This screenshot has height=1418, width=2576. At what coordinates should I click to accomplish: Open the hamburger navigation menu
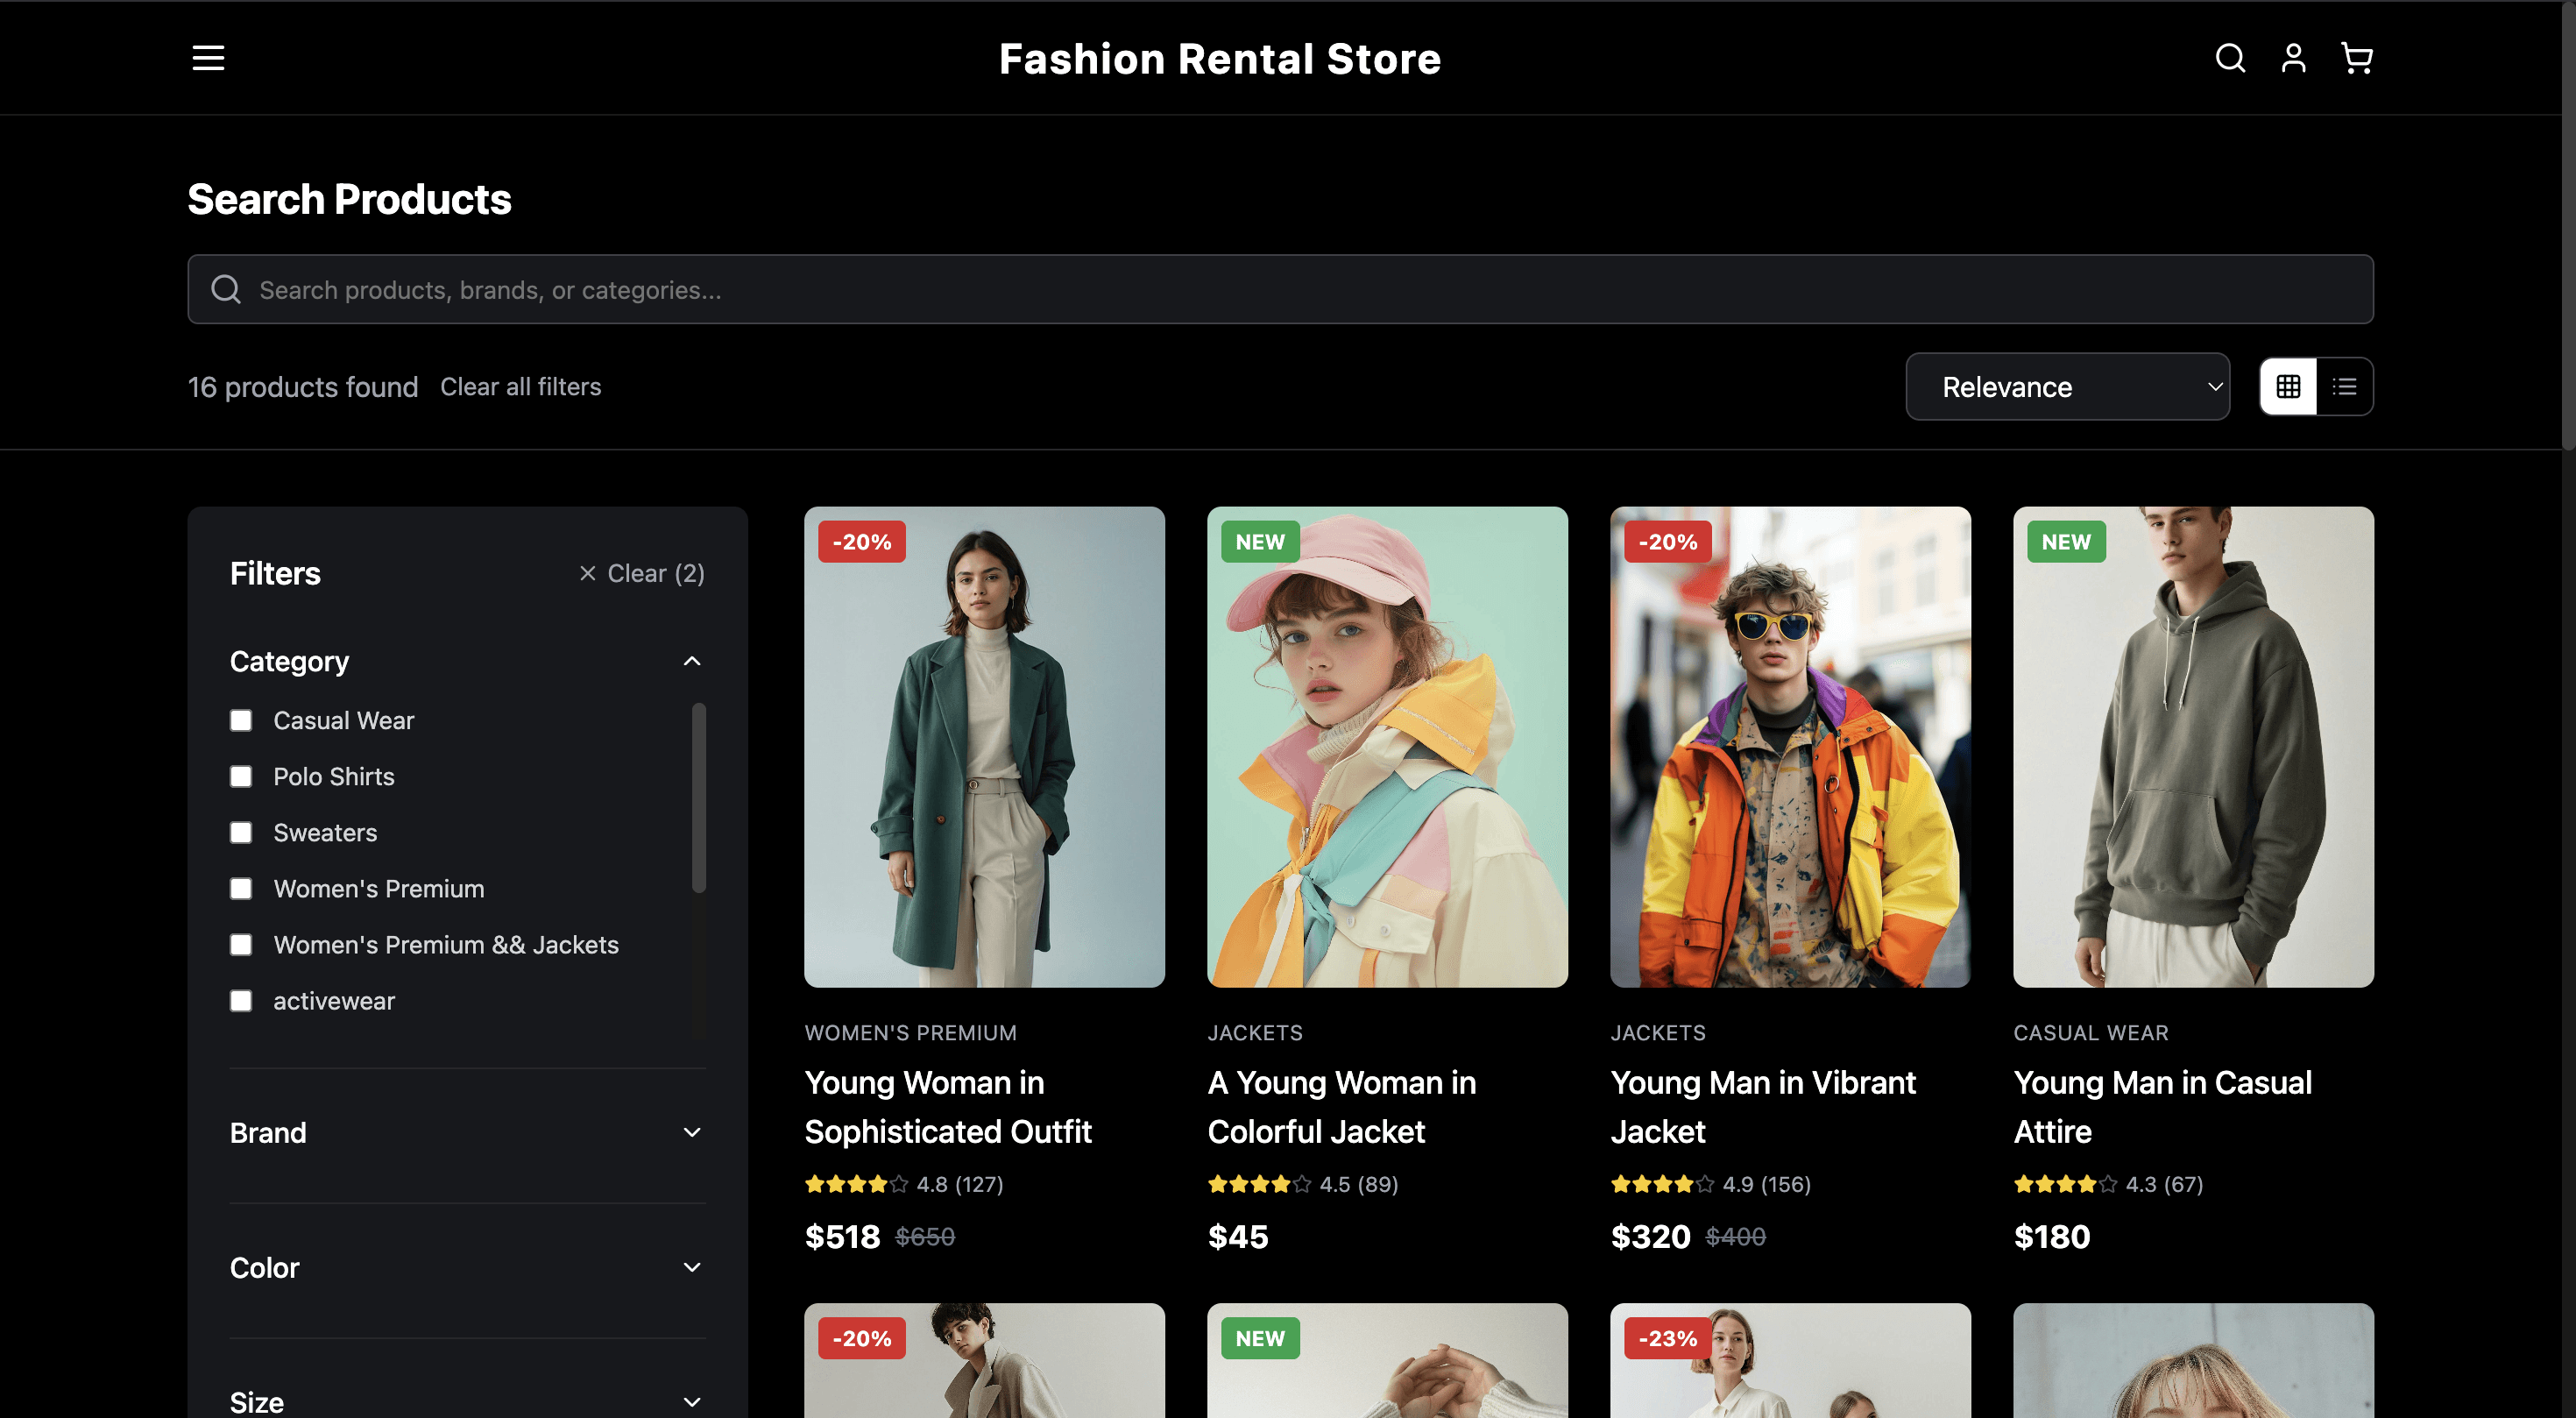208,58
